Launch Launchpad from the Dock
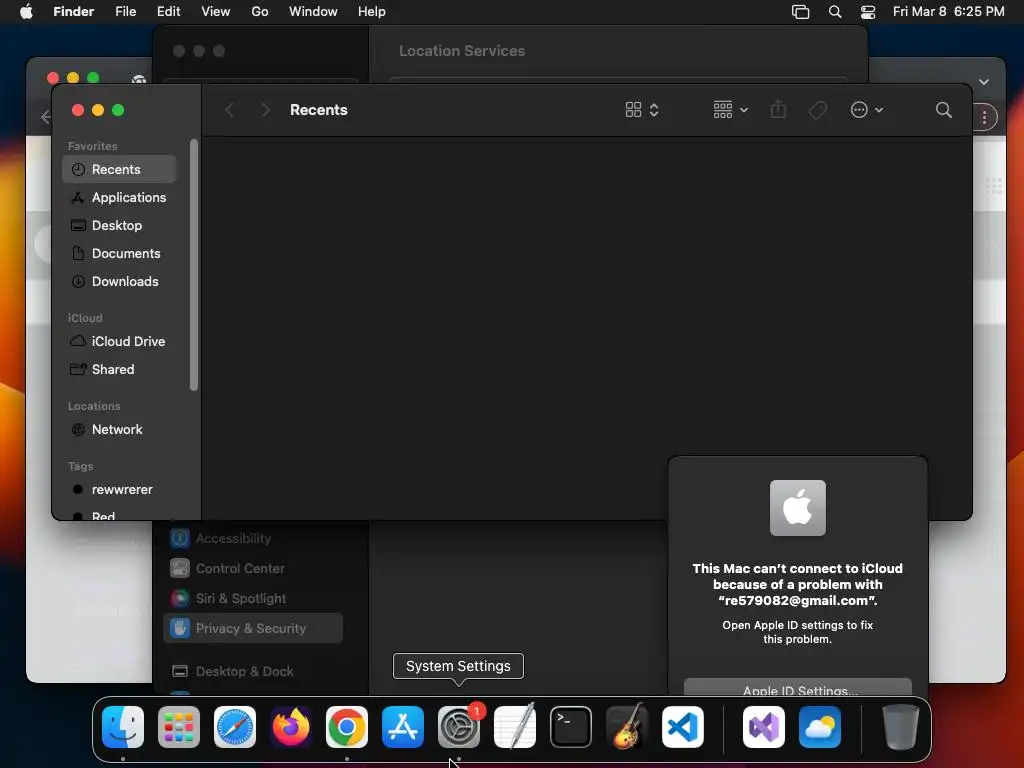The width and height of the screenshot is (1024, 768). point(179,727)
